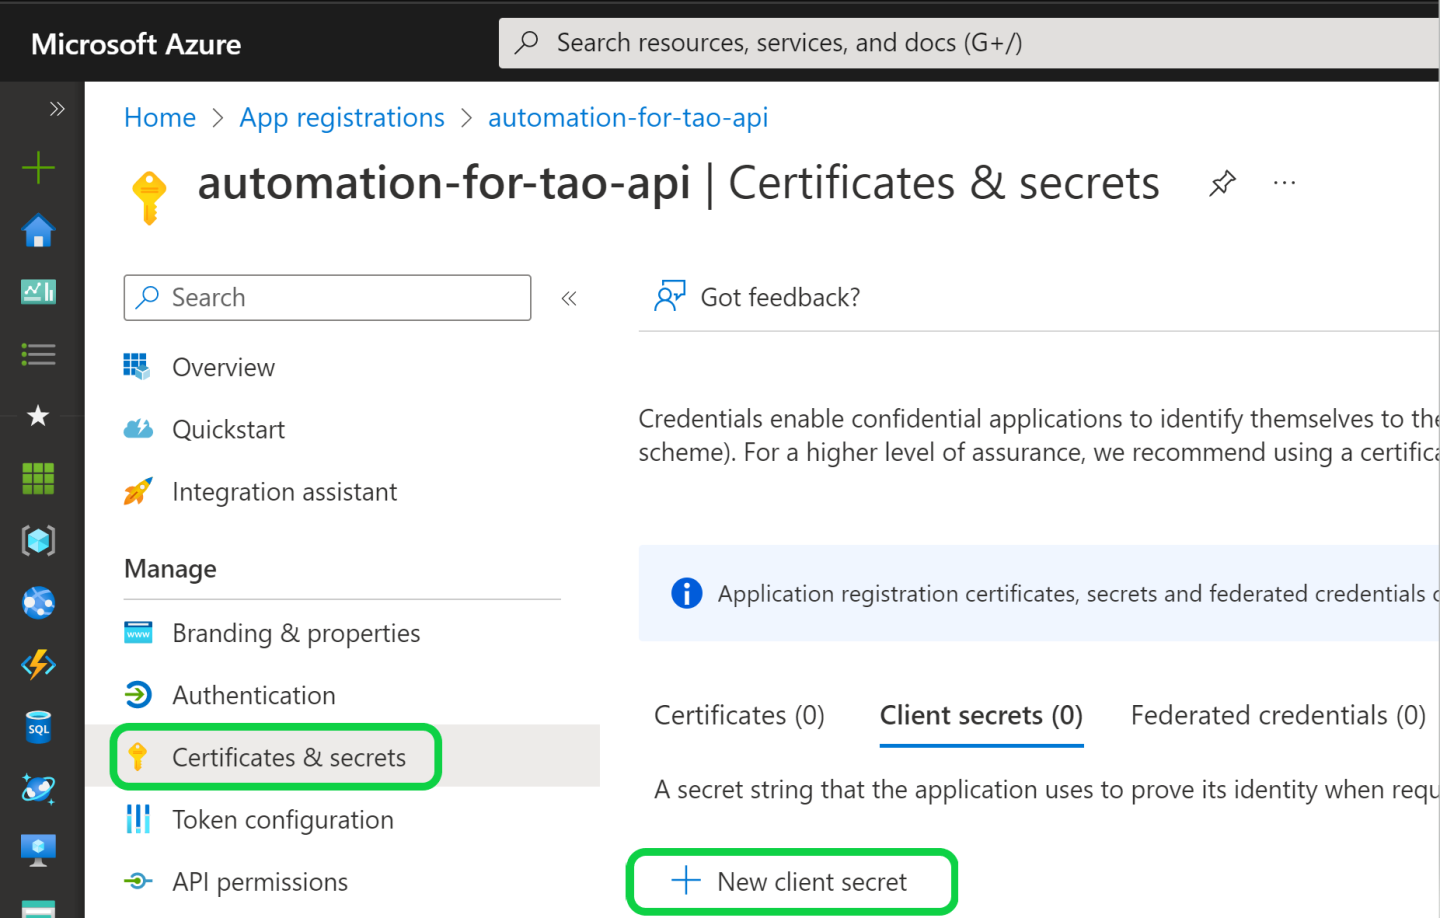1440x918 pixels.
Task: Click the Favorites star icon
Action: [x=38, y=416]
